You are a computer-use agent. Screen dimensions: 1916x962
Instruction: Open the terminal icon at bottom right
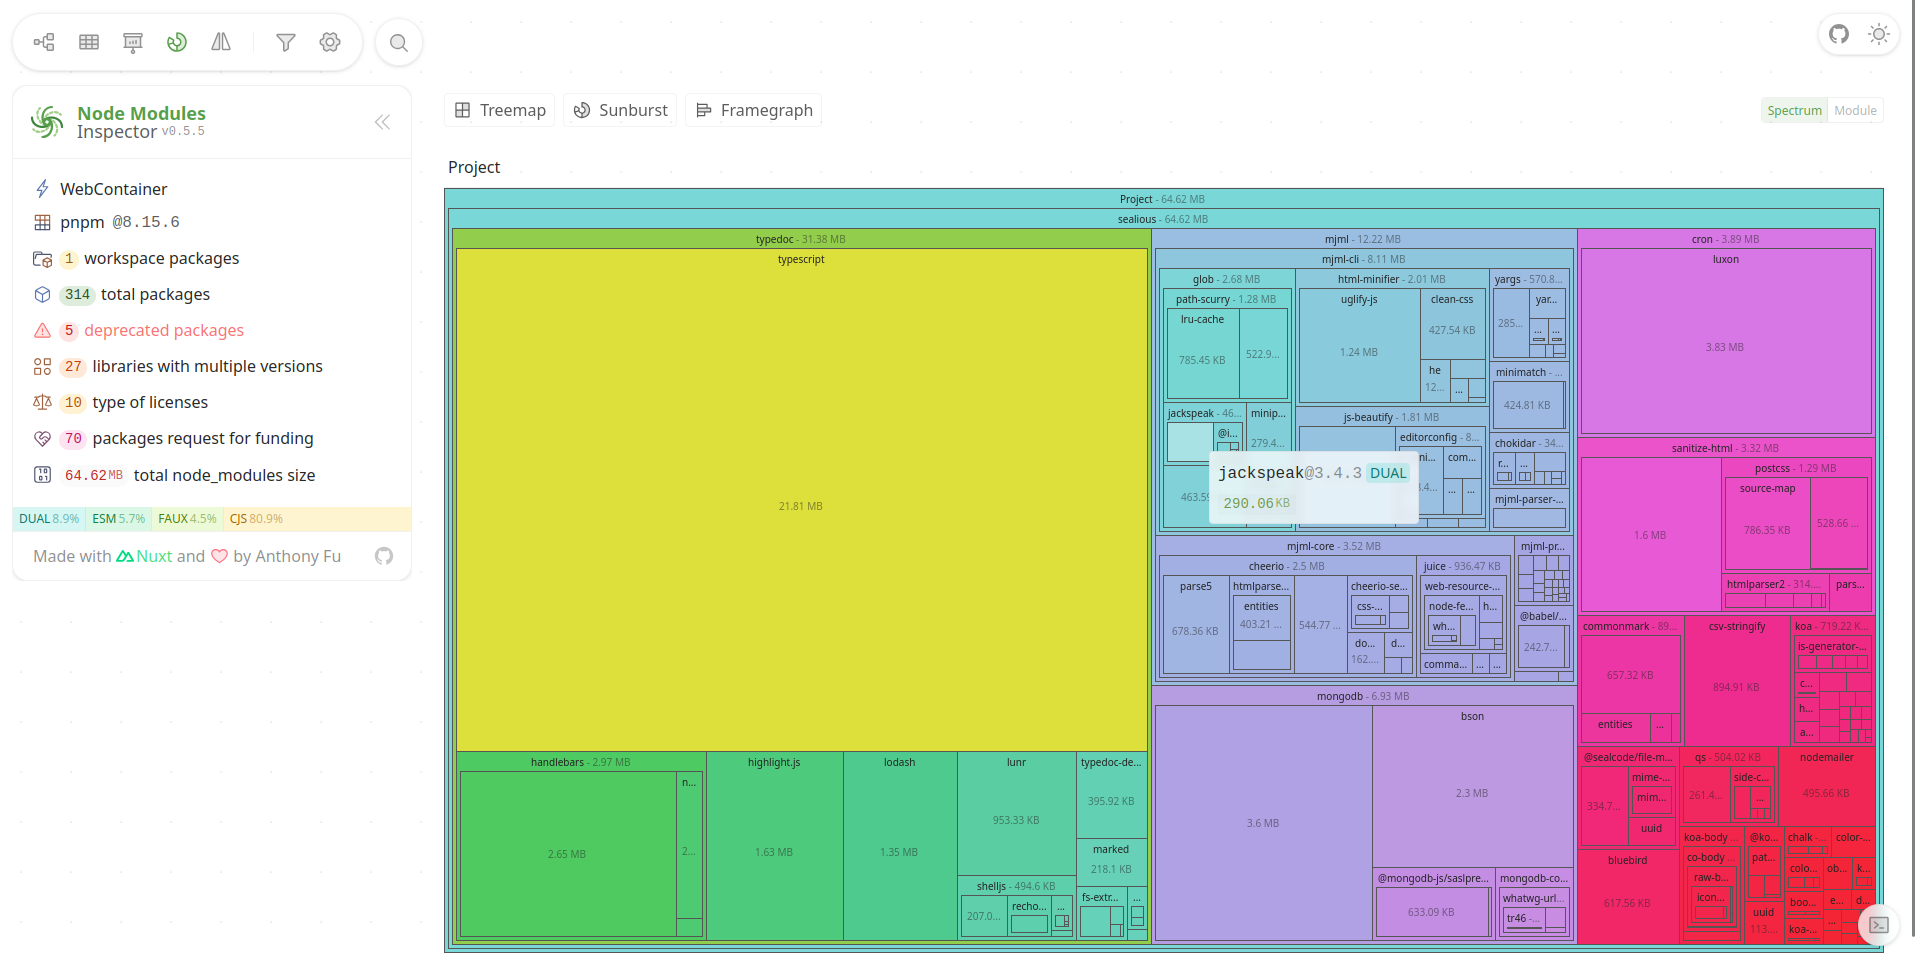[x=1879, y=925]
